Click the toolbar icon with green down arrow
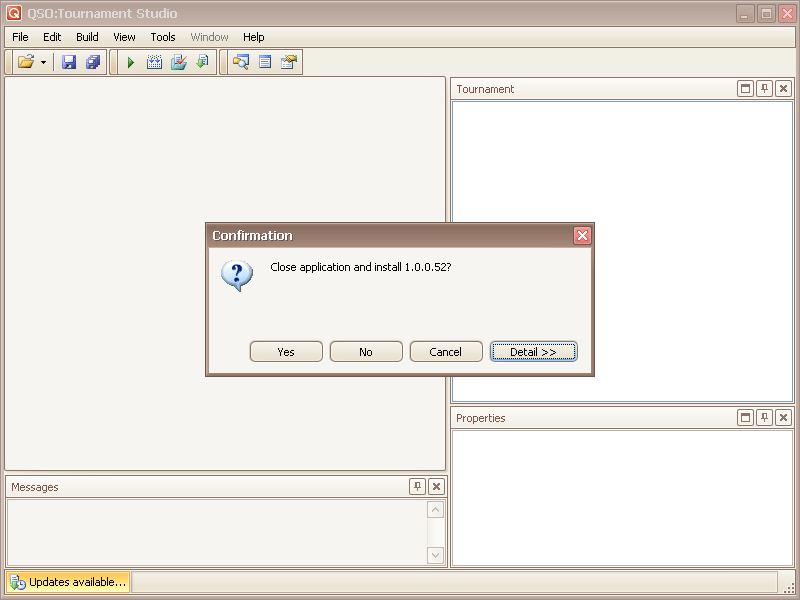 point(203,62)
